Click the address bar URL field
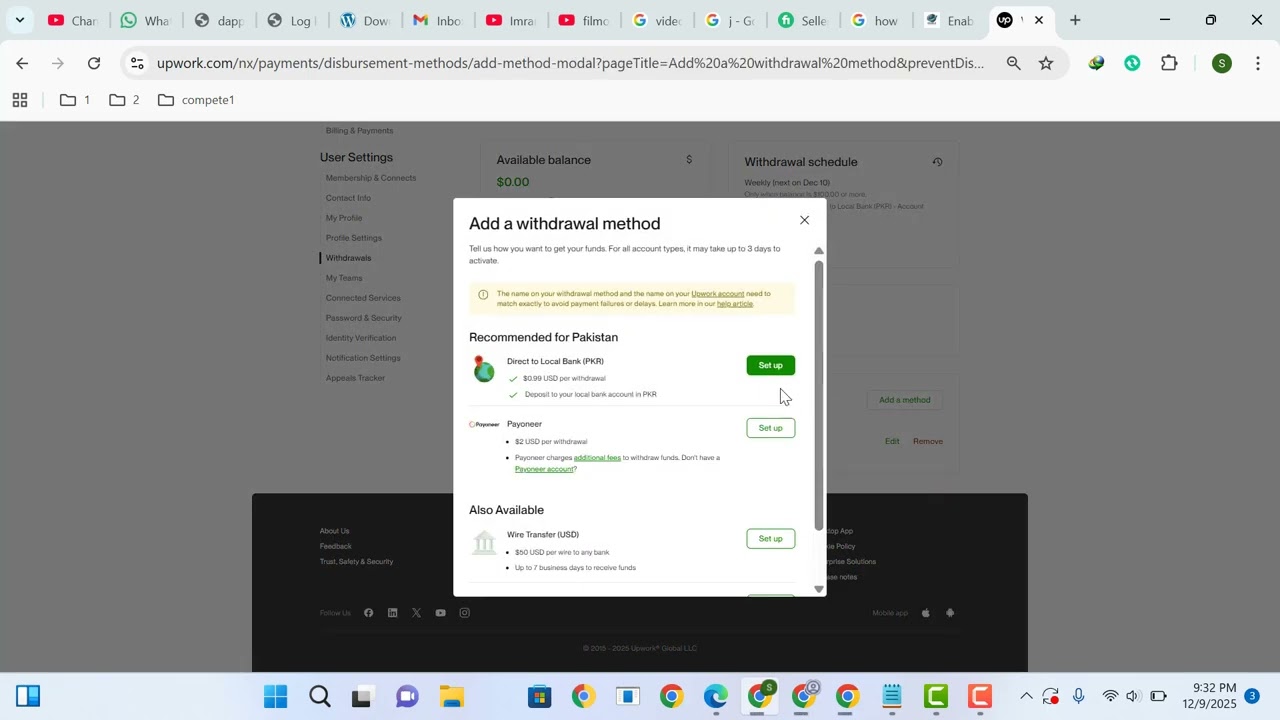This screenshot has height=720, width=1280. [570, 63]
